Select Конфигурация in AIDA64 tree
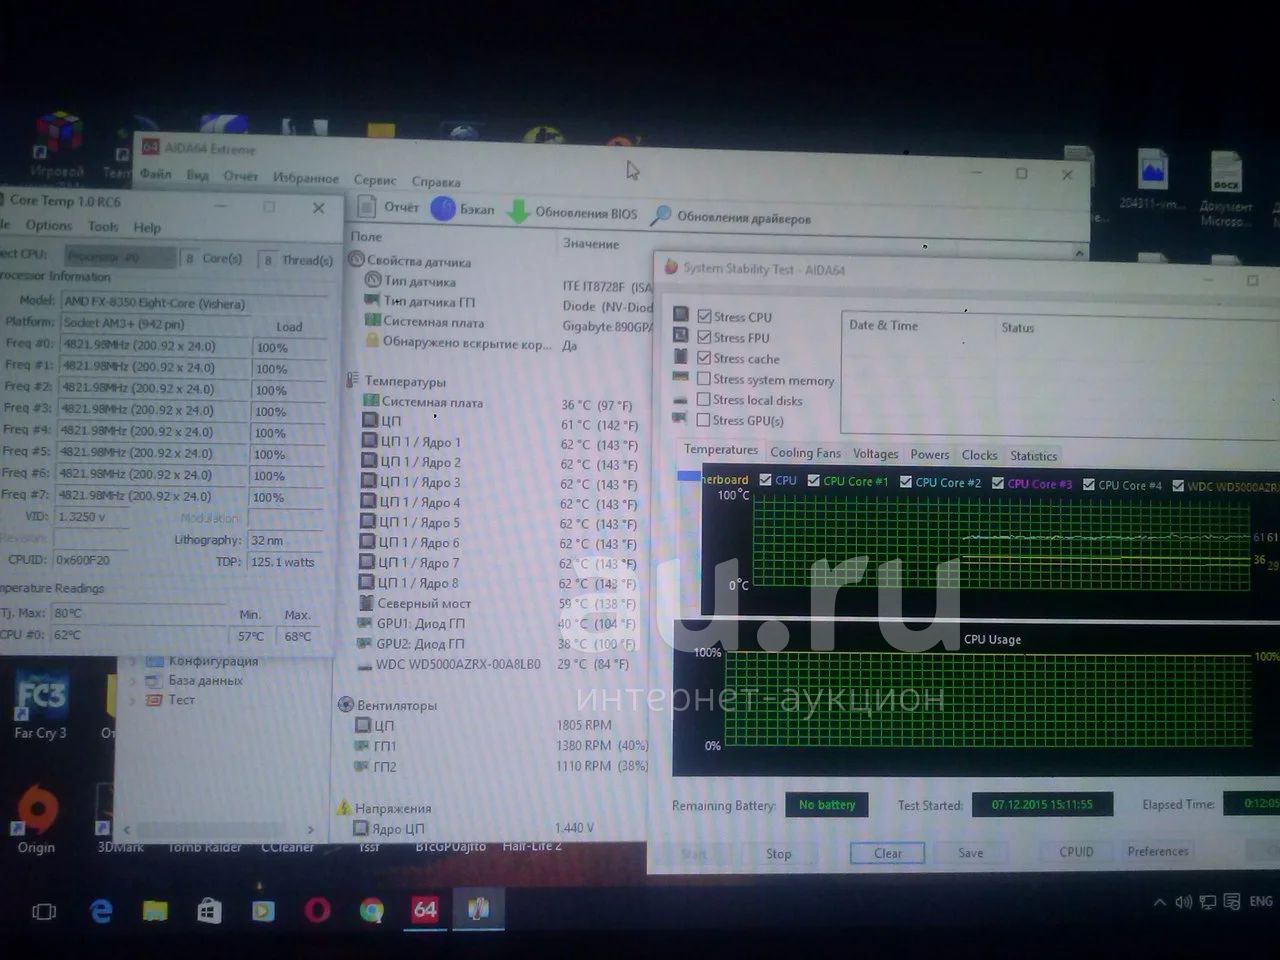The width and height of the screenshot is (1280, 960). point(213,661)
